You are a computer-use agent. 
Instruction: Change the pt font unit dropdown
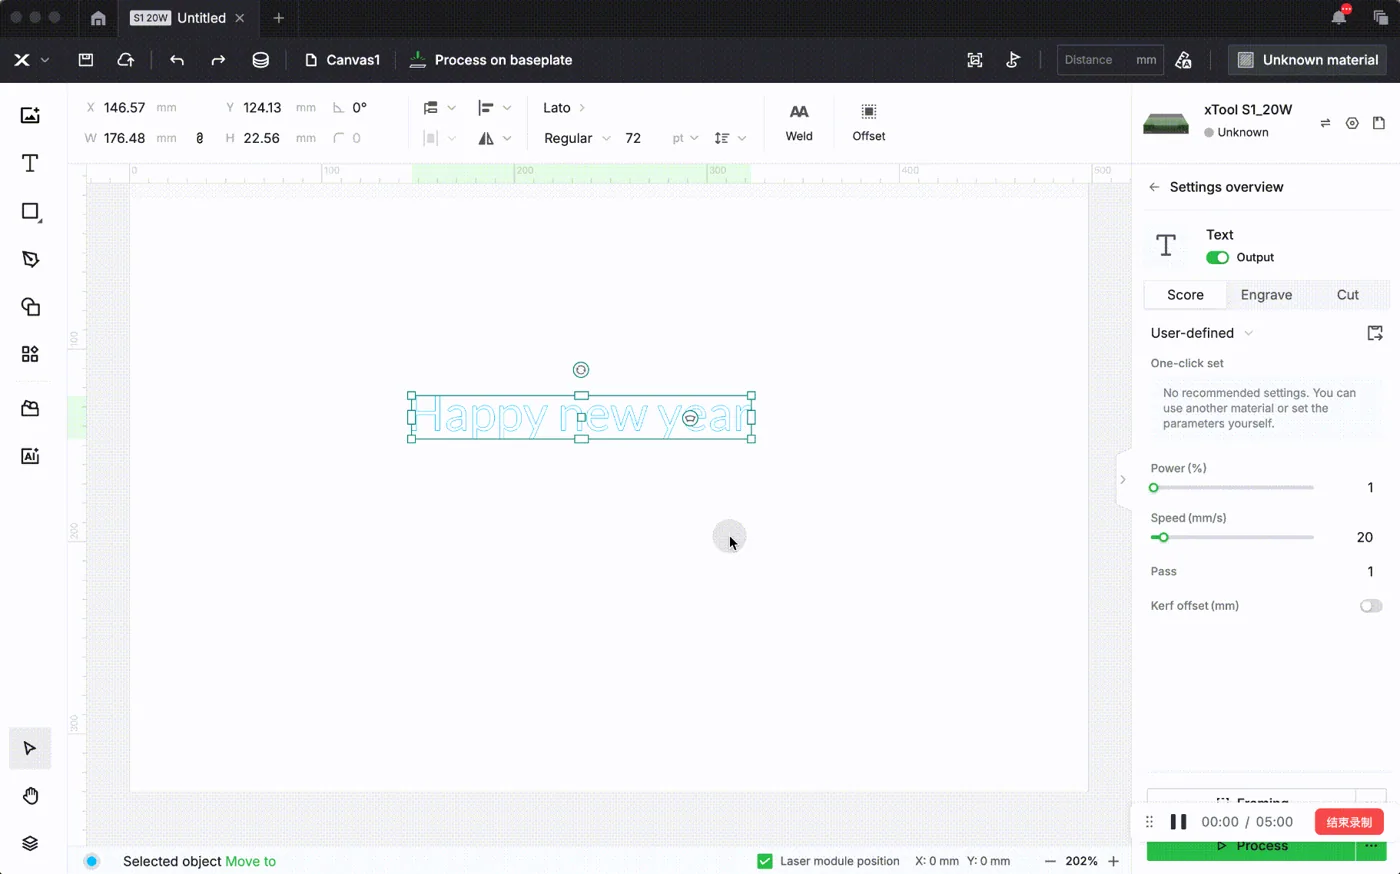click(x=685, y=138)
